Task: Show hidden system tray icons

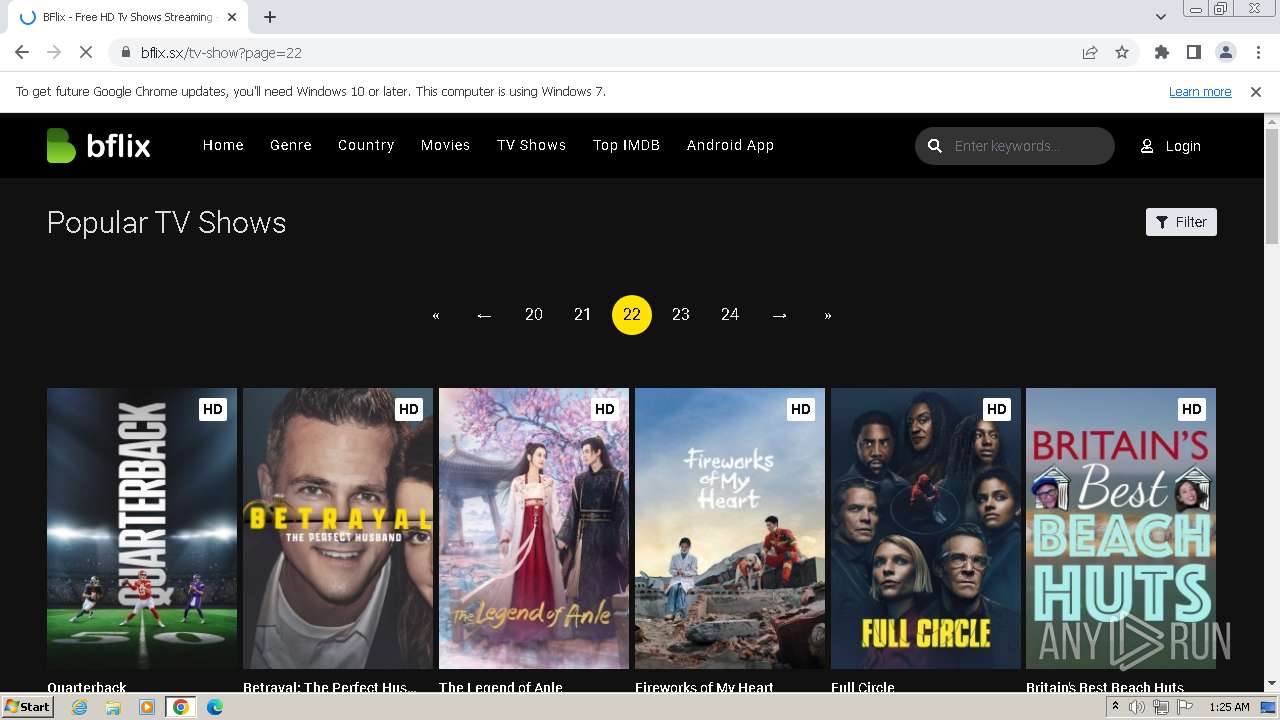Action: (x=1115, y=707)
